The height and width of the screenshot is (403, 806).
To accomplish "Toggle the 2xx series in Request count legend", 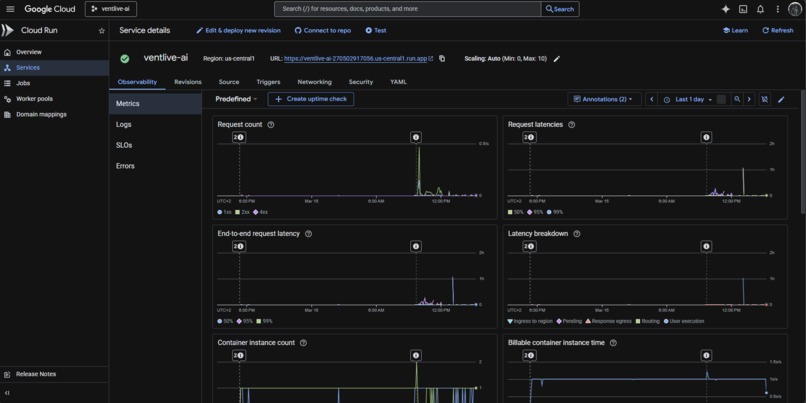I will [x=241, y=212].
